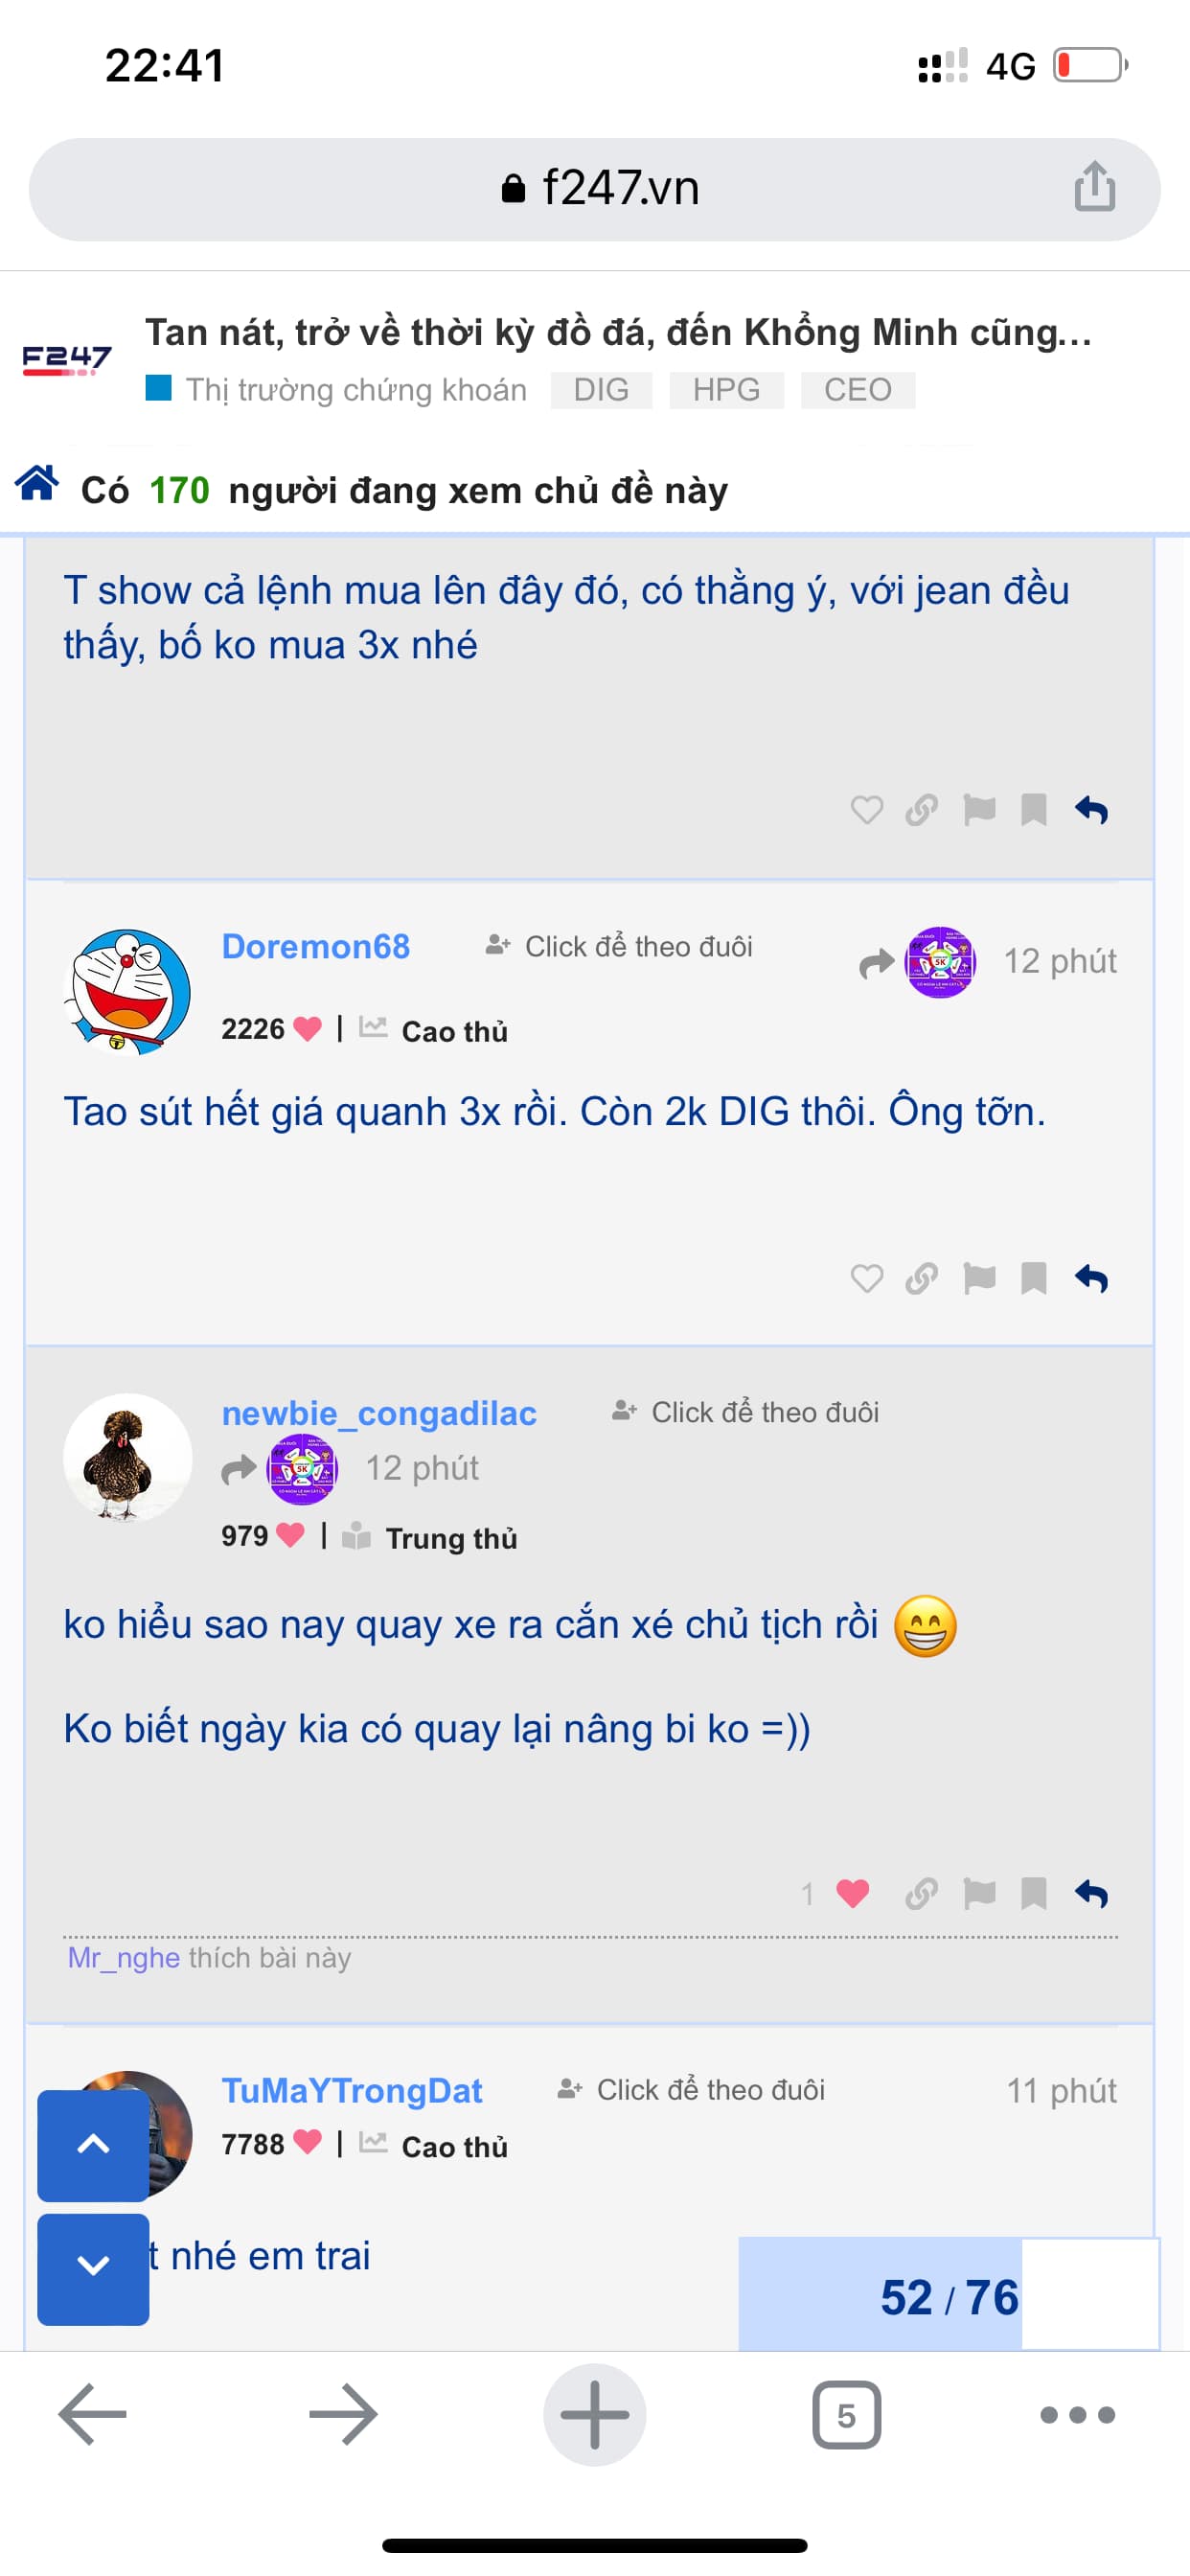Jump up with the blue up-chevron button
1190x2576 pixels.
coord(93,2145)
